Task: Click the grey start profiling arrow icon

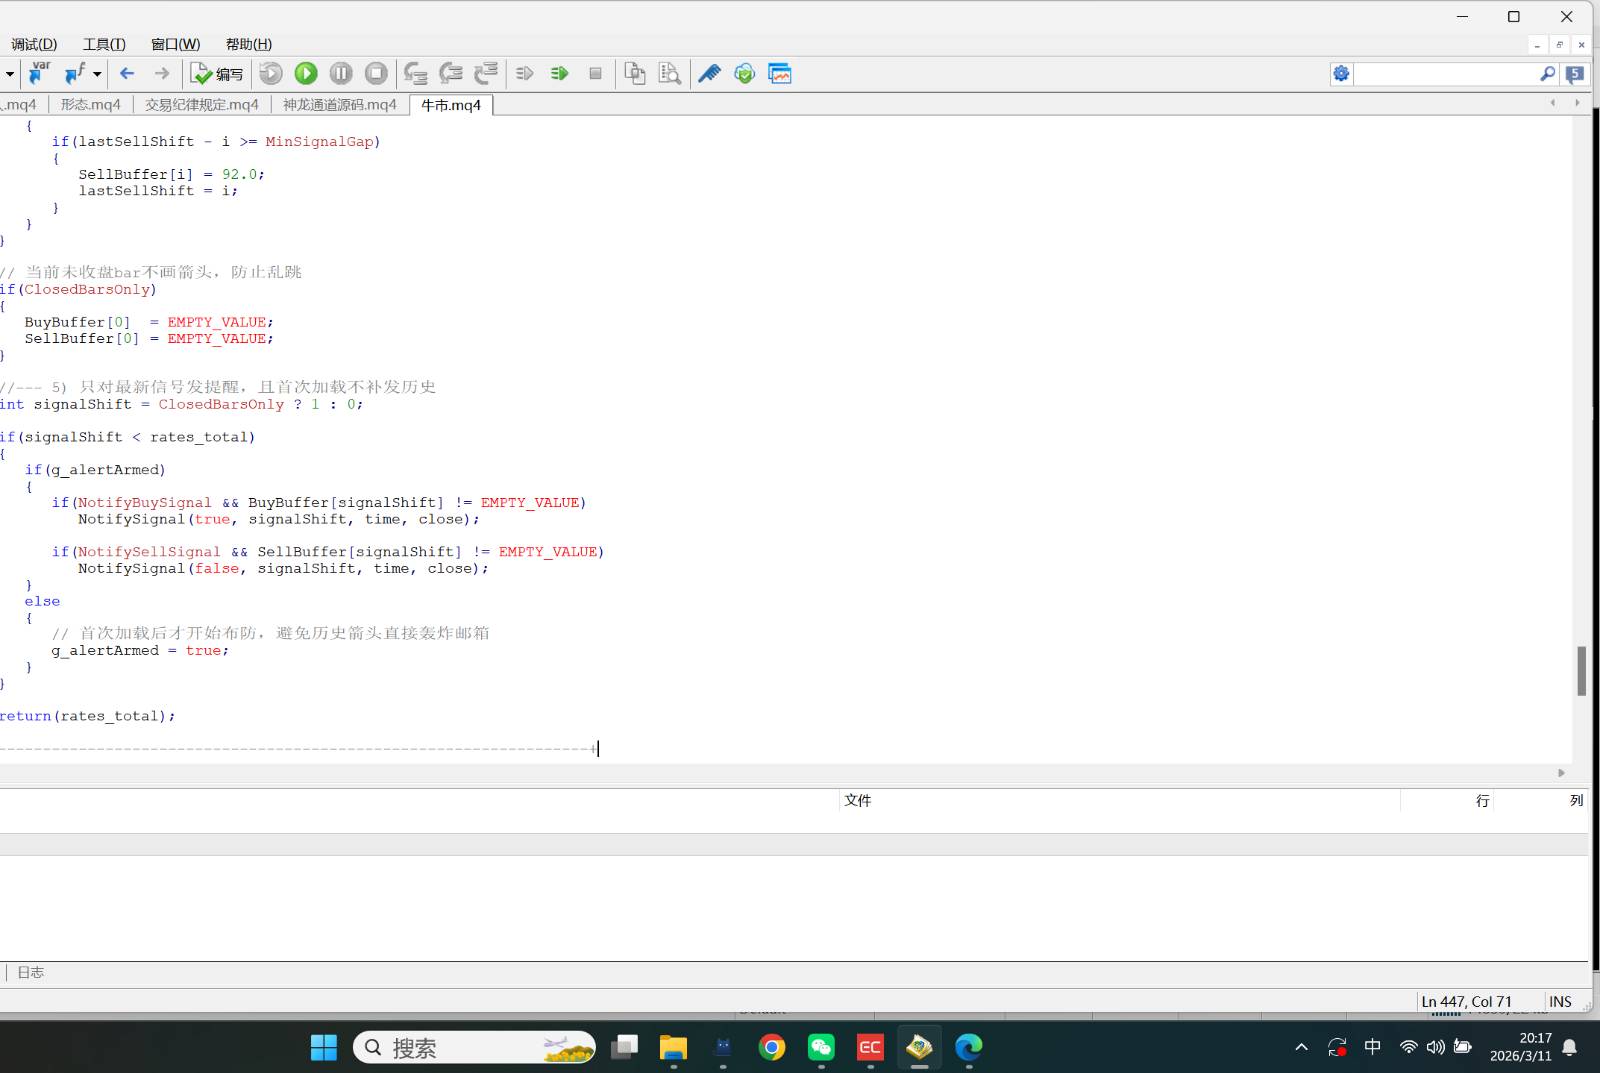Action: click(525, 73)
